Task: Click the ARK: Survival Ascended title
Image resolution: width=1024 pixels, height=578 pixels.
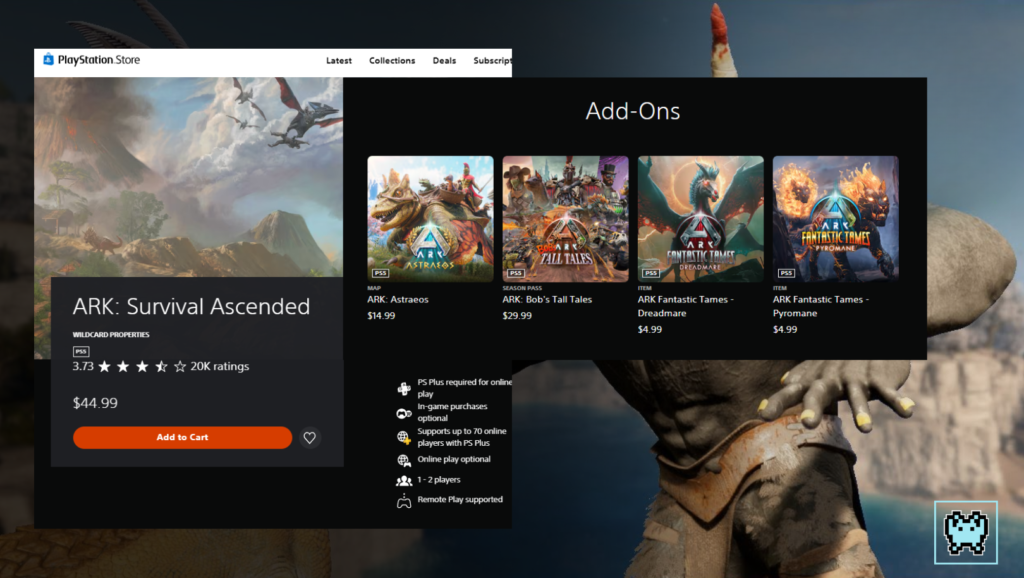Action: pyautogui.click(x=191, y=306)
